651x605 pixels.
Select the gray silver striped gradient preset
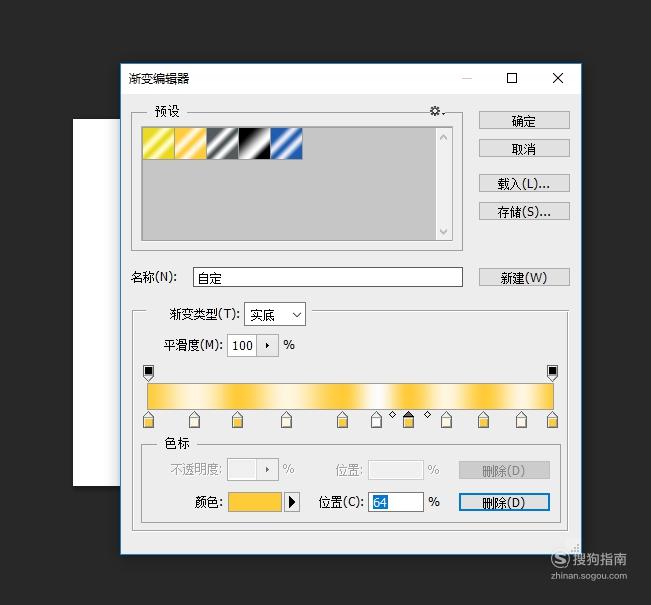pyautogui.click(x=222, y=143)
